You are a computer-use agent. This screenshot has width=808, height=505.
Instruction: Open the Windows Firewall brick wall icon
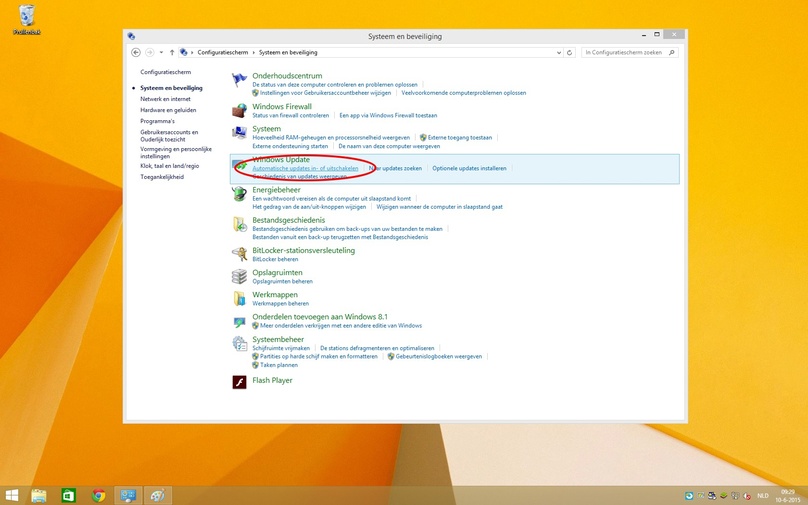pyautogui.click(x=239, y=110)
